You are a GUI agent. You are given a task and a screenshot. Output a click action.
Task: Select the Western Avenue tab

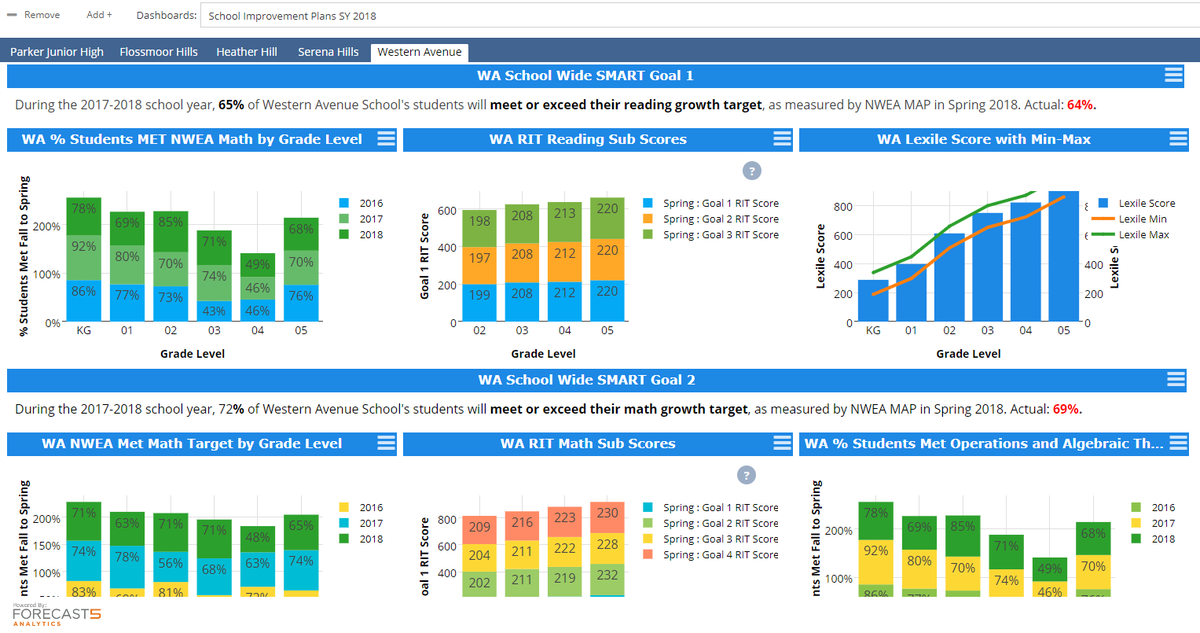(x=419, y=52)
